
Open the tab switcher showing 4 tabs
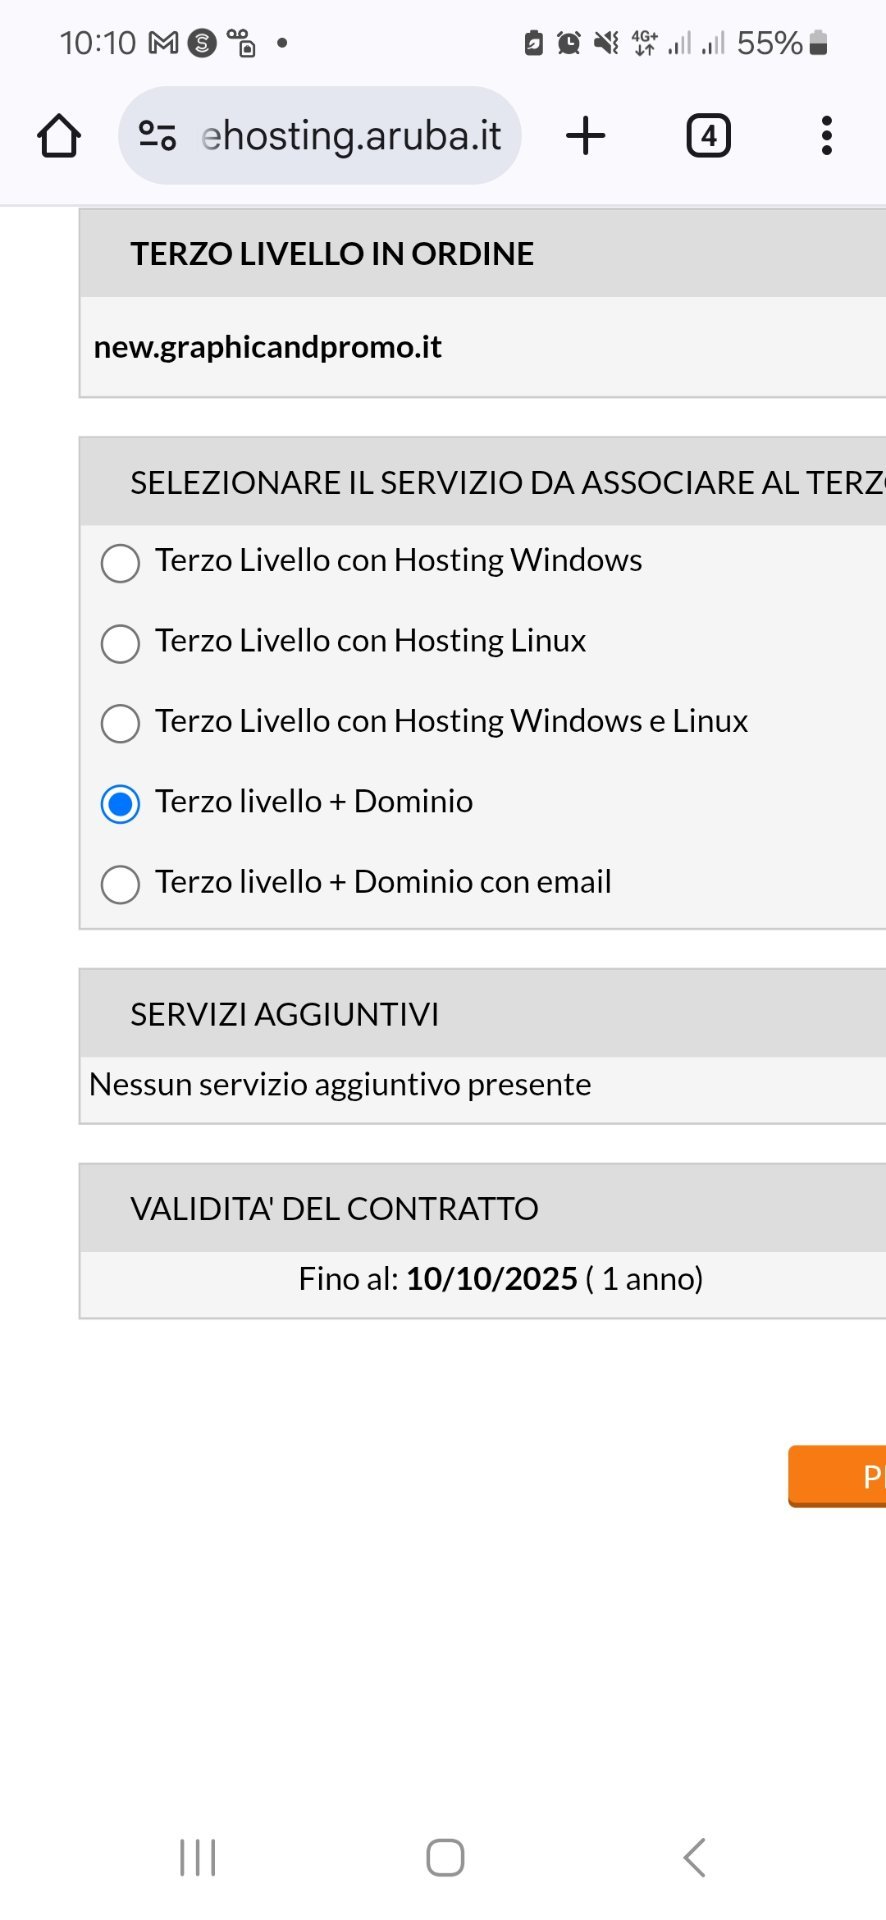click(708, 136)
